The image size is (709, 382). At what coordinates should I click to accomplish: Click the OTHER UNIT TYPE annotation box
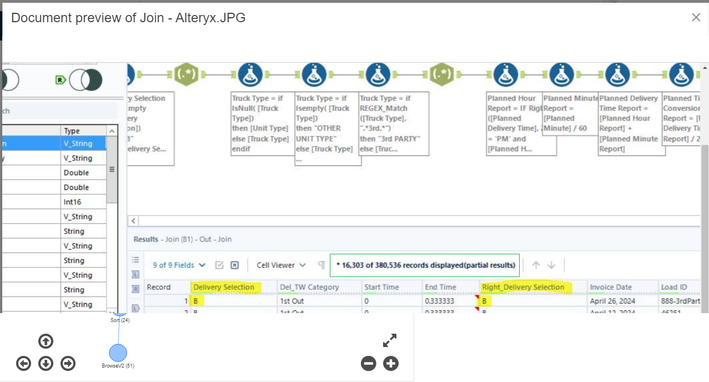(x=327, y=129)
